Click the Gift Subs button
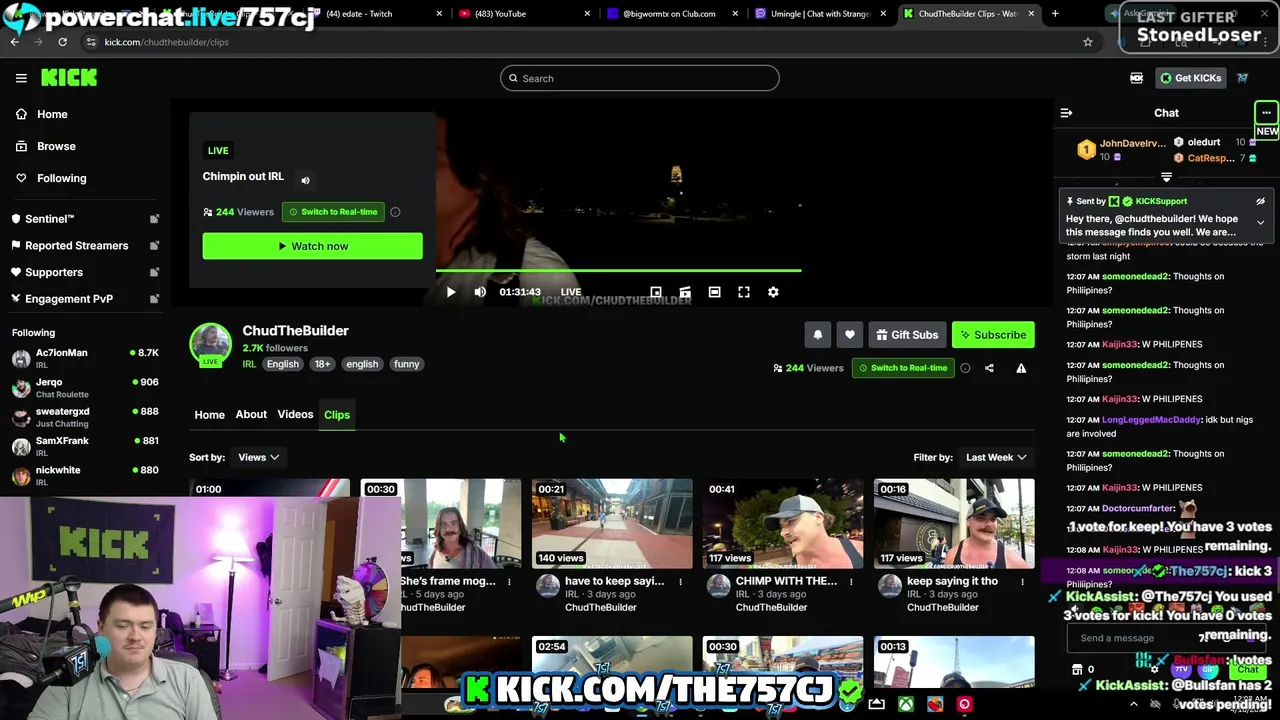Image resolution: width=1280 pixels, height=720 pixels. [x=907, y=335]
